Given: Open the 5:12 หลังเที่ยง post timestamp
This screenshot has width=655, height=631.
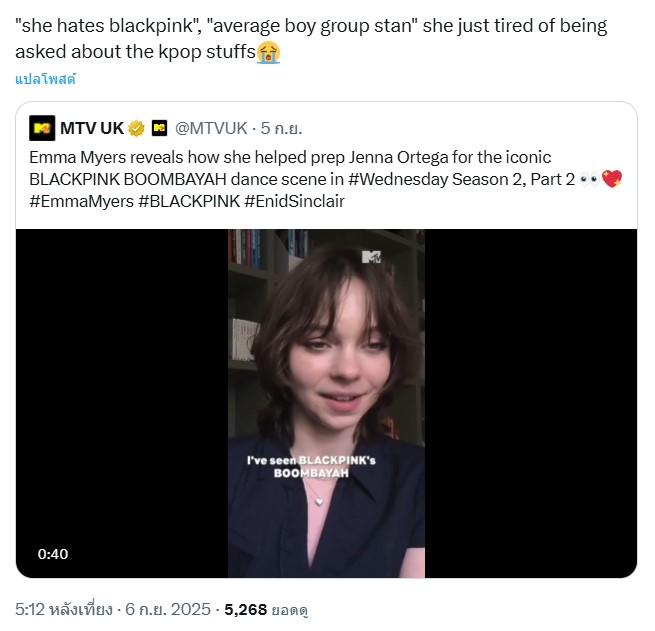Looking at the screenshot, I should 64,609.
